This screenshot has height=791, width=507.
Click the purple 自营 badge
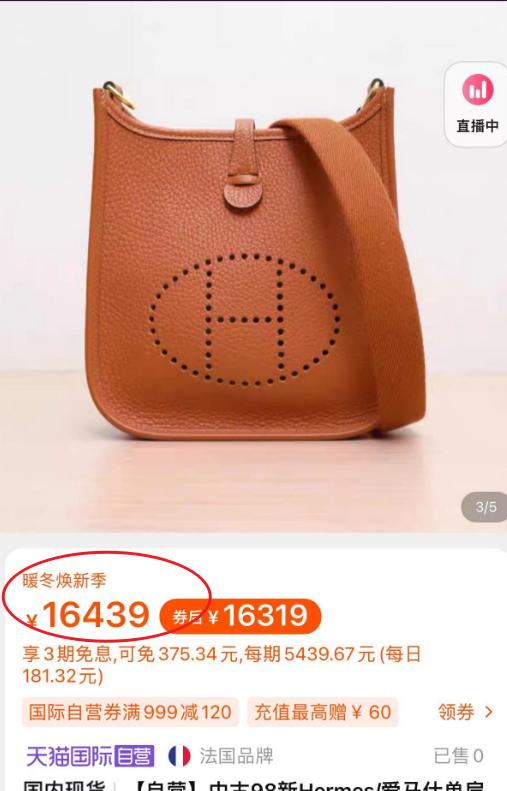134,757
